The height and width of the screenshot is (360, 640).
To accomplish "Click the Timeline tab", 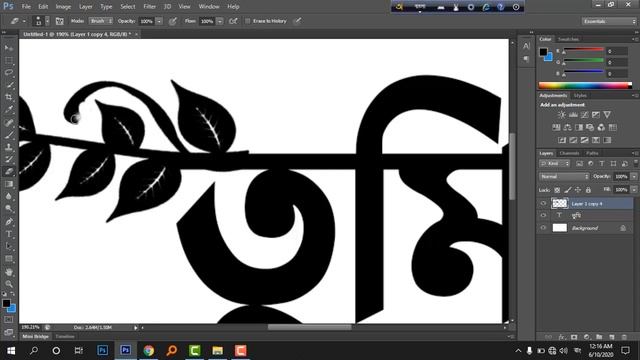I will [x=65, y=336].
